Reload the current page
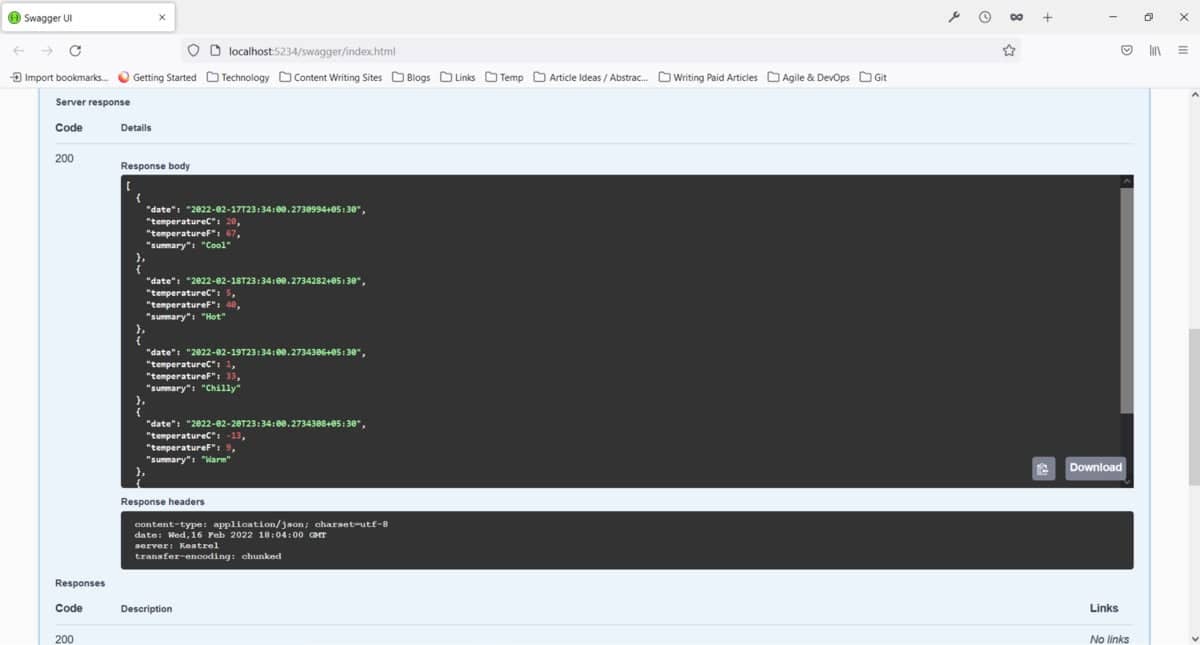The image size is (1200, 645). point(75,51)
